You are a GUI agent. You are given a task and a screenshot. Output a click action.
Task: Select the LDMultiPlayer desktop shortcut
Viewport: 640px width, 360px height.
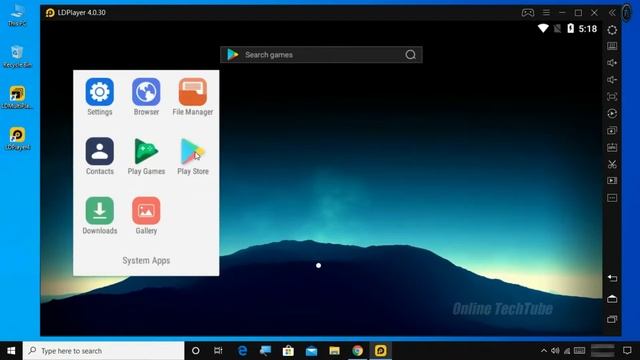tap(17, 98)
